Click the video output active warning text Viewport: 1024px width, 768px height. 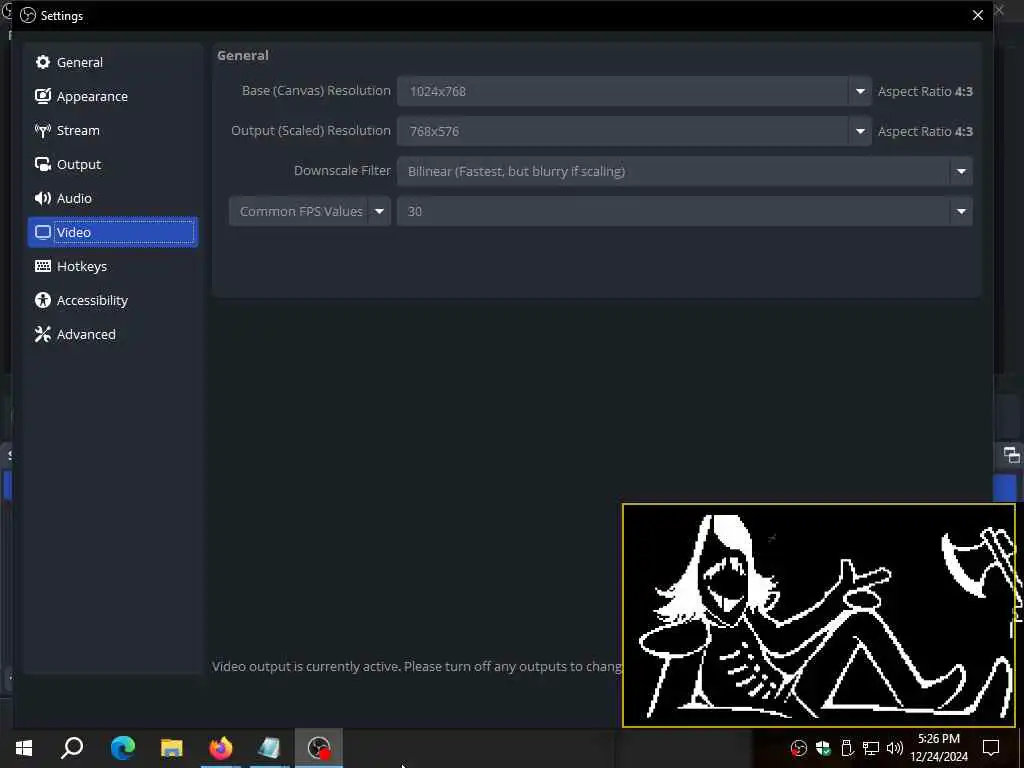417,666
